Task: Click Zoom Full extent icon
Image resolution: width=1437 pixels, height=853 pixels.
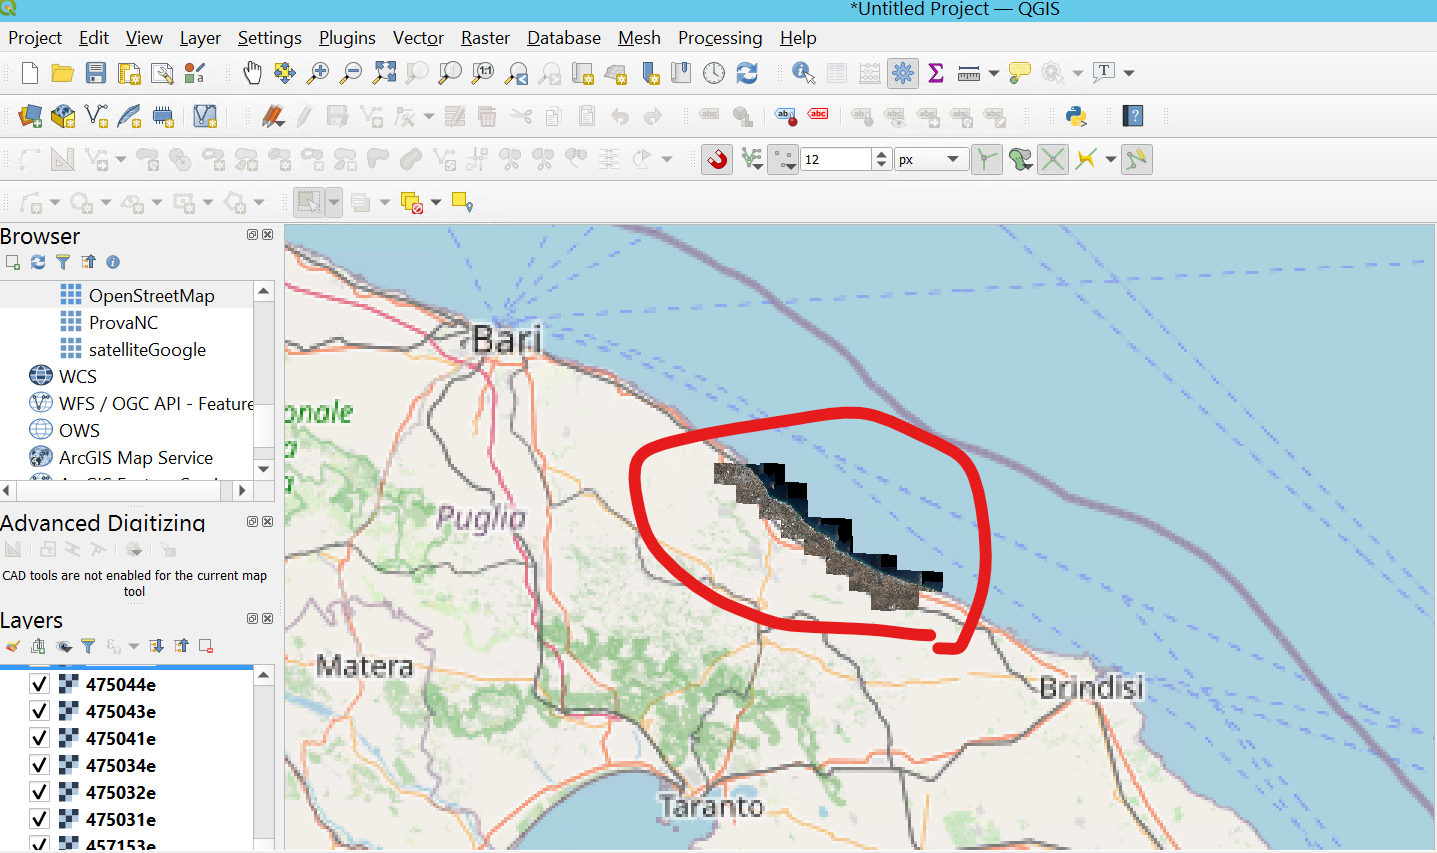Action: [384, 73]
